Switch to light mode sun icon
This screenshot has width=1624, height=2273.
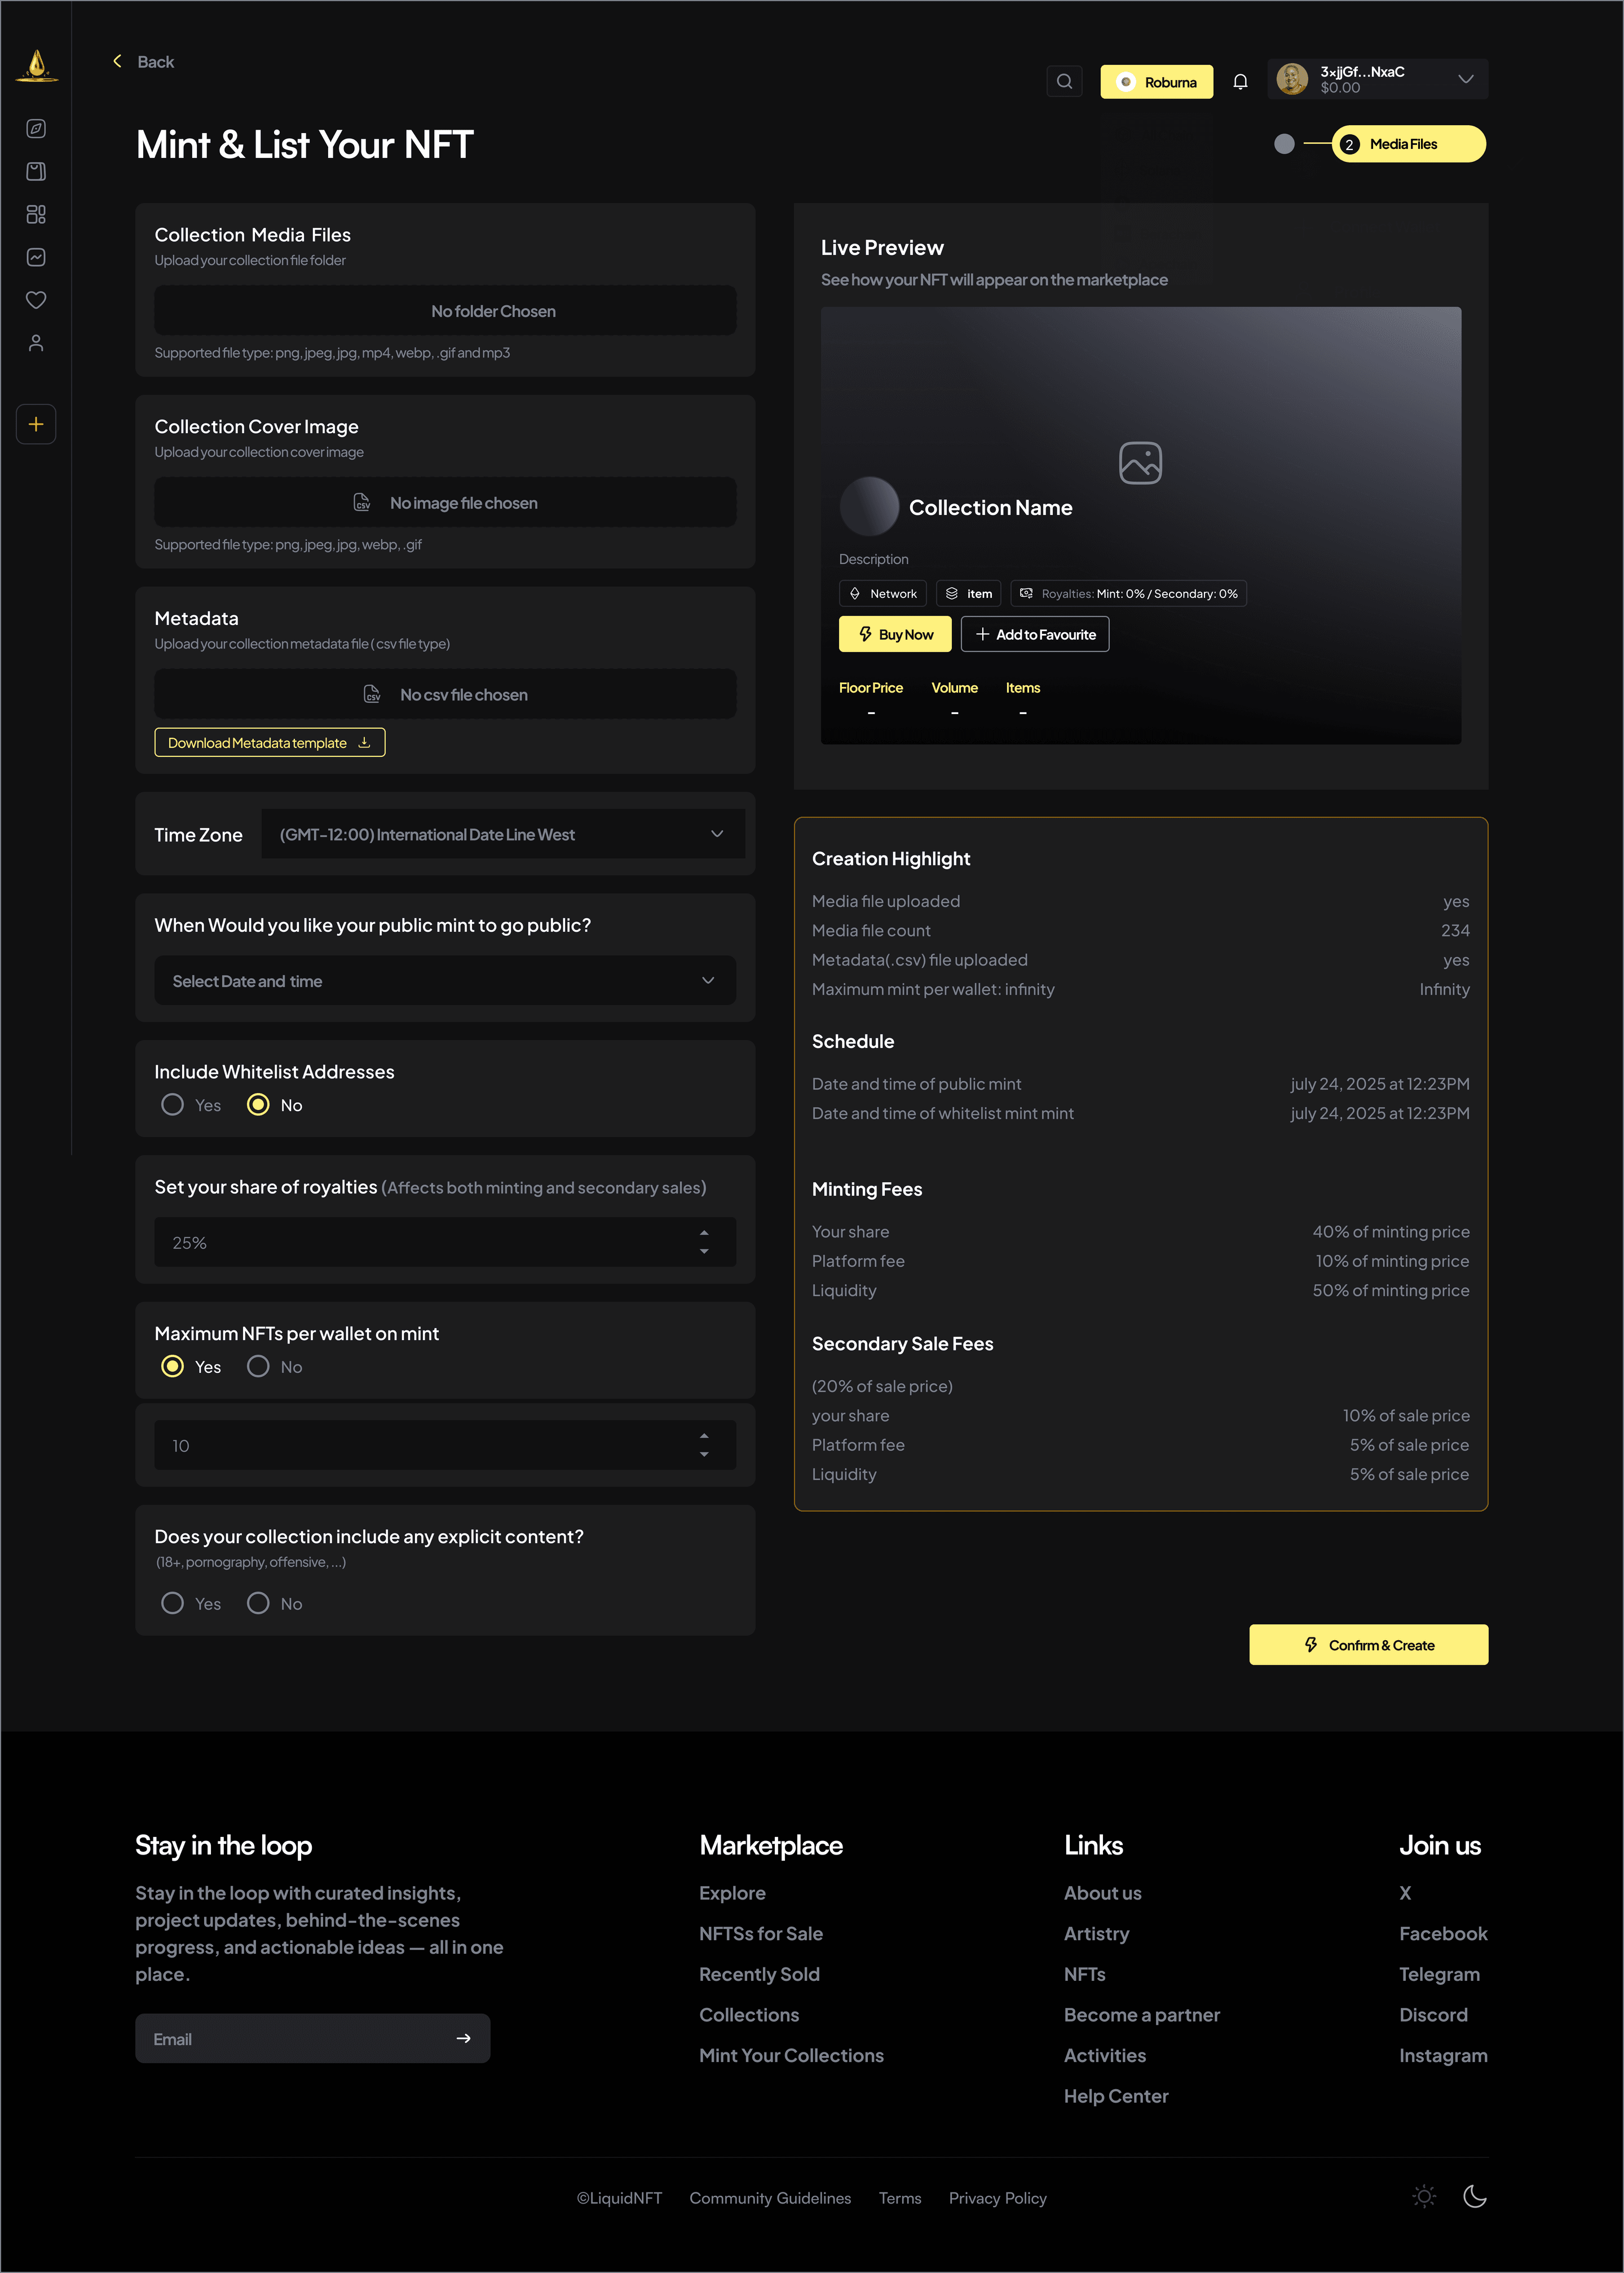(1424, 2196)
